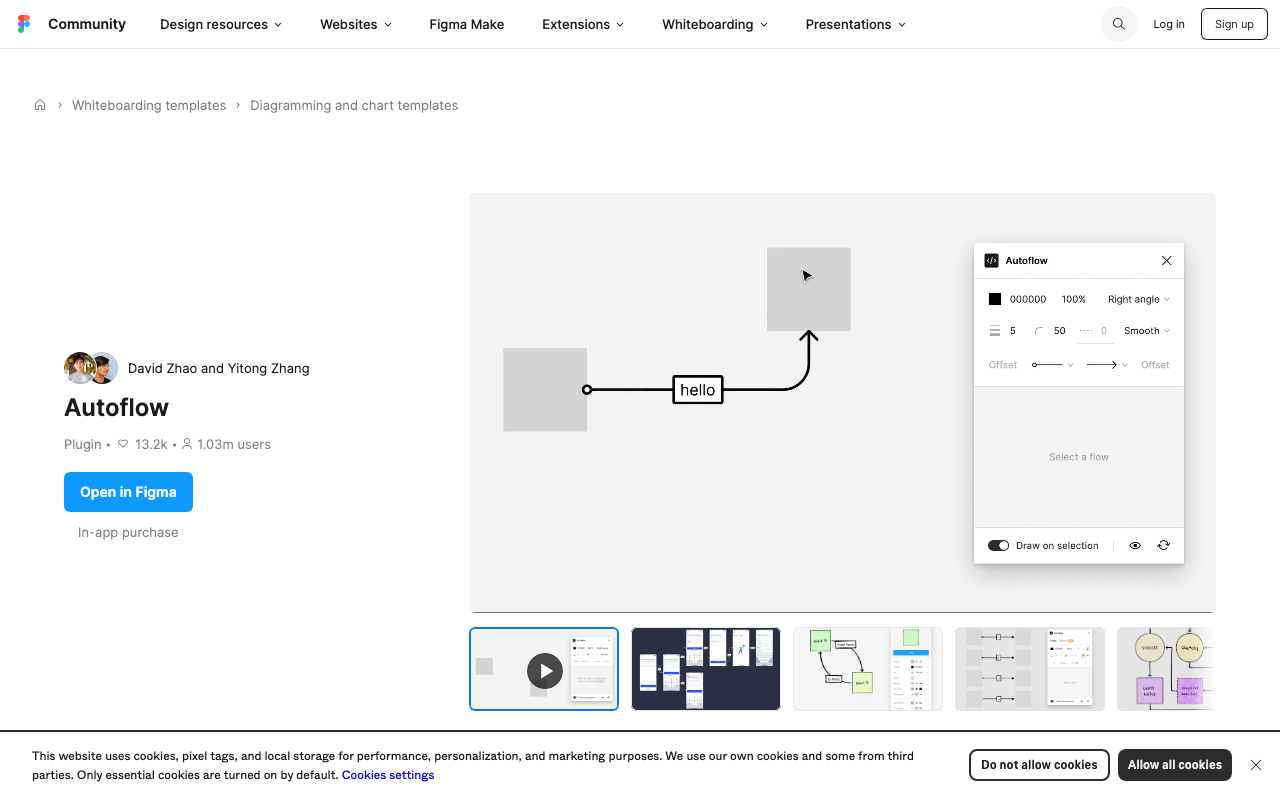The image size is (1280, 800).
Task: Click the stroke weight lines icon
Action: [x=994, y=331]
